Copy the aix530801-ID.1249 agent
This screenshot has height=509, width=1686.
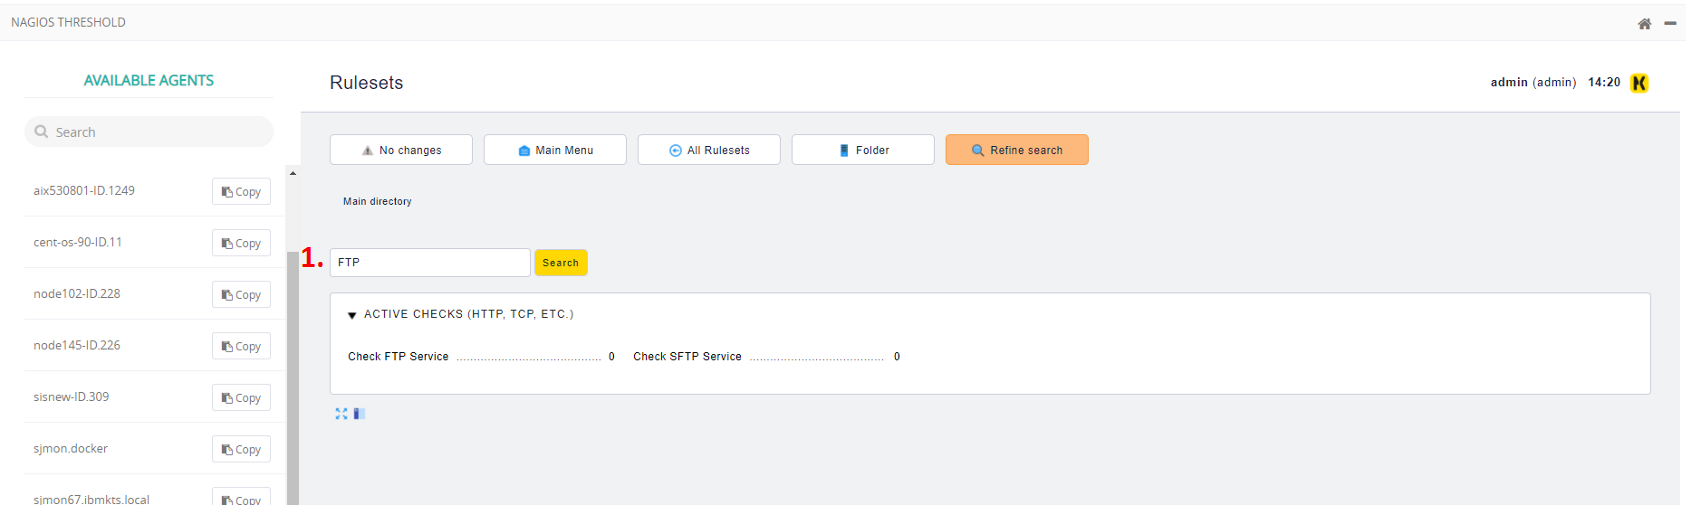coord(241,192)
